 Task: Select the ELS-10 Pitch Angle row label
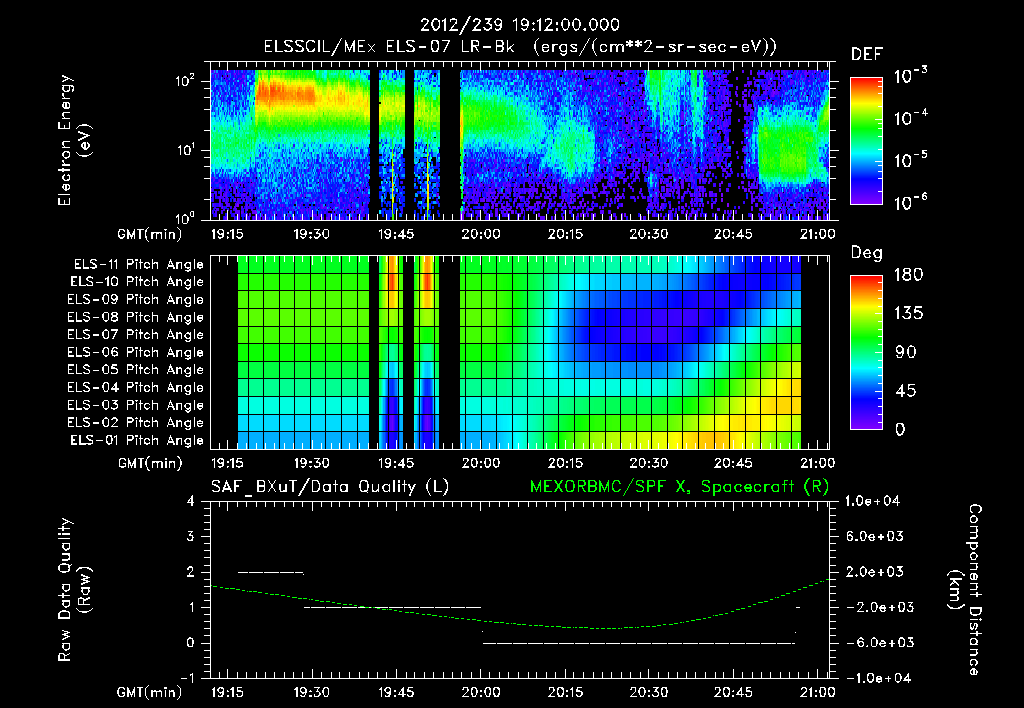point(137,282)
